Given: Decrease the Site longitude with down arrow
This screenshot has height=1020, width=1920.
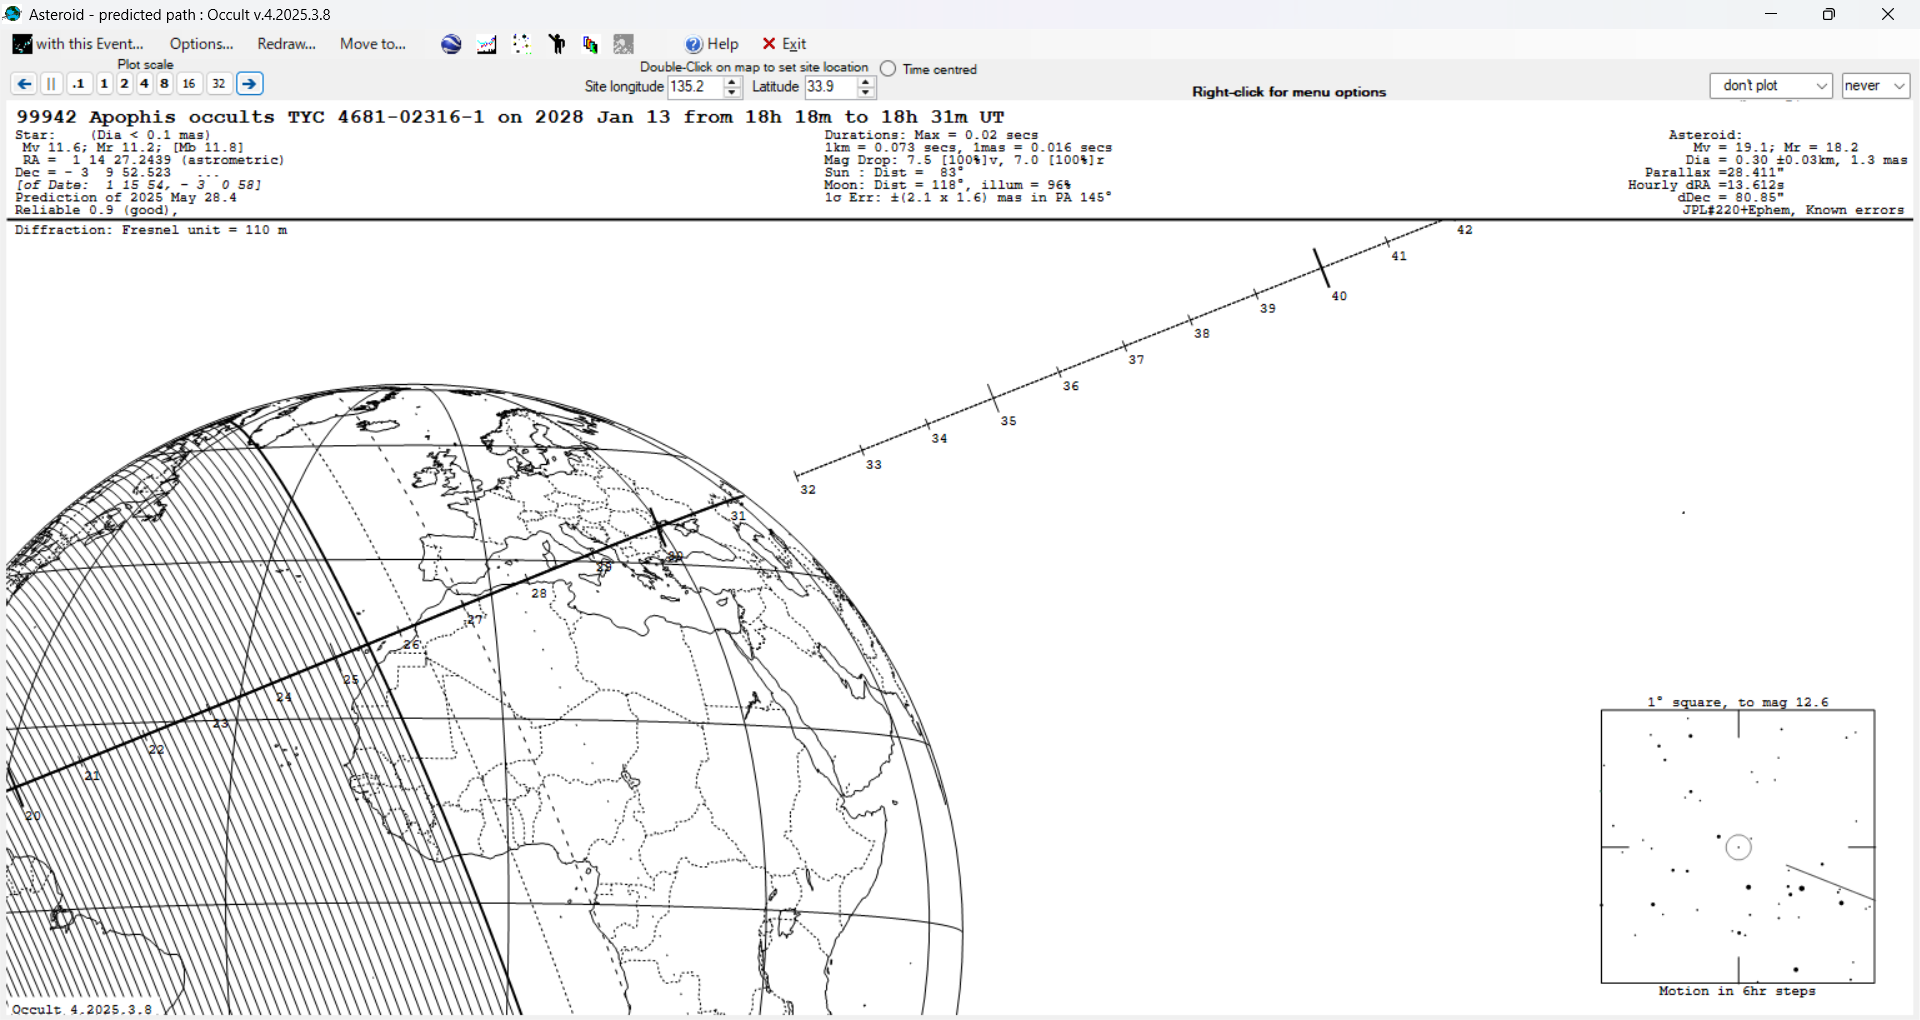Looking at the screenshot, I should click(x=732, y=93).
